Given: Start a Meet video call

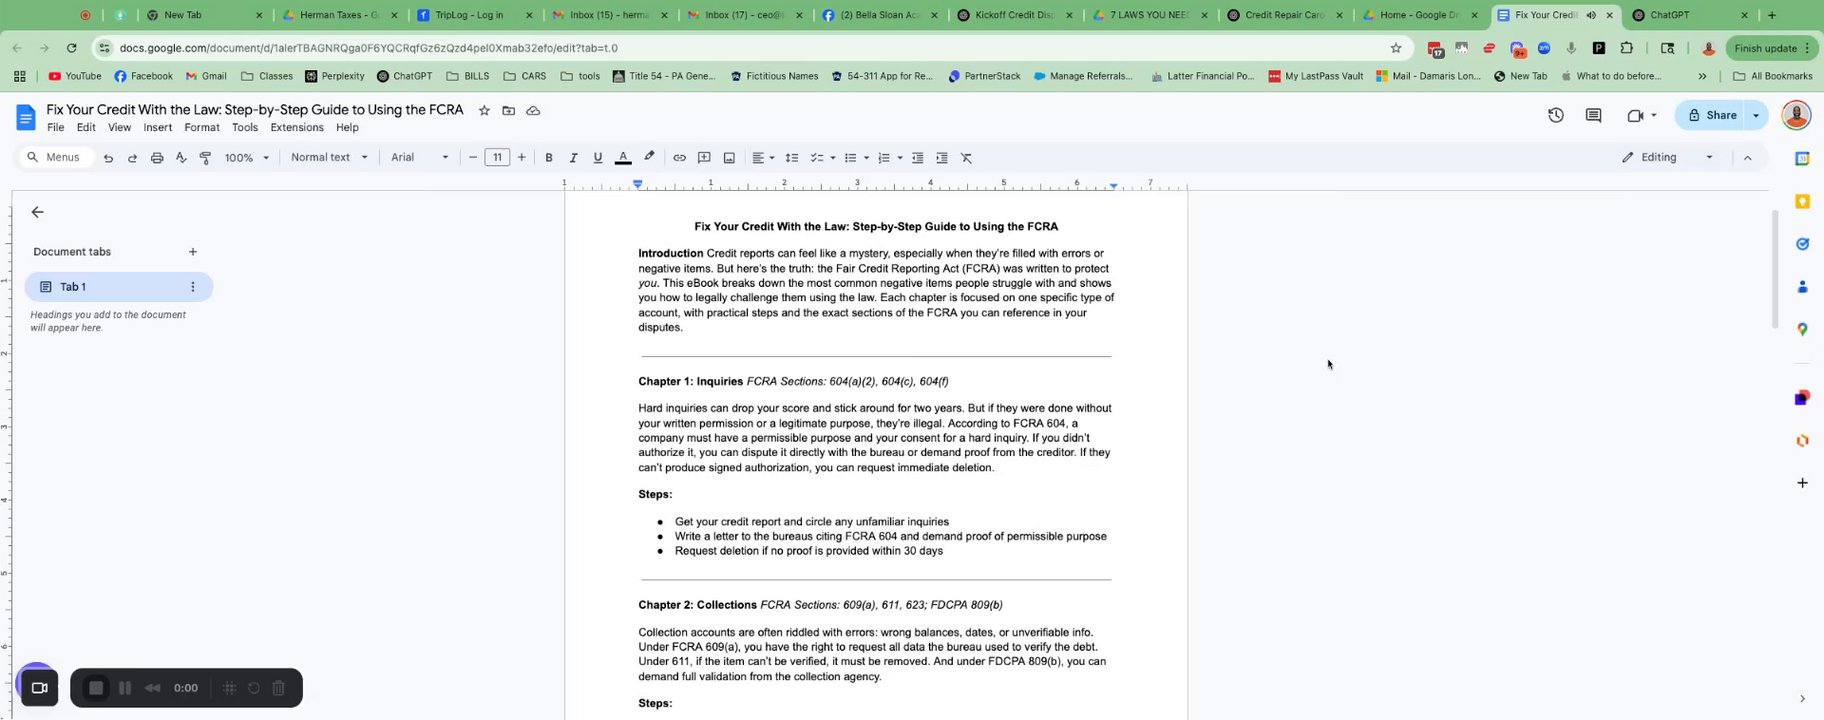Looking at the screenshot, I should (x=1635, y=115).
